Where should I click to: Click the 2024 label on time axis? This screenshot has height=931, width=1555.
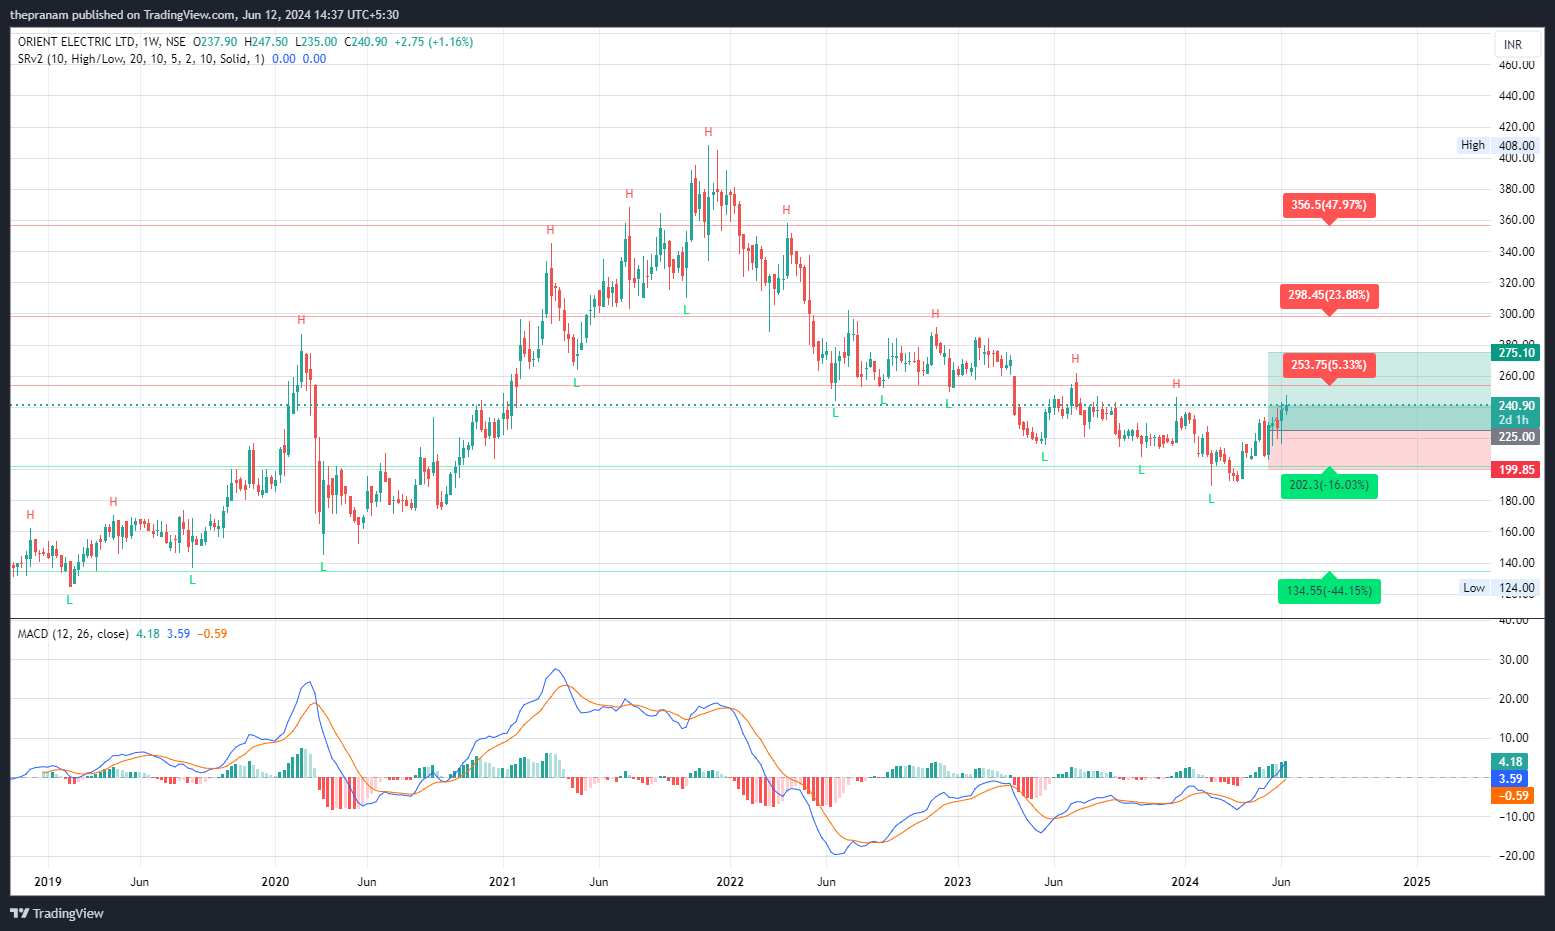click(1185, 882)
